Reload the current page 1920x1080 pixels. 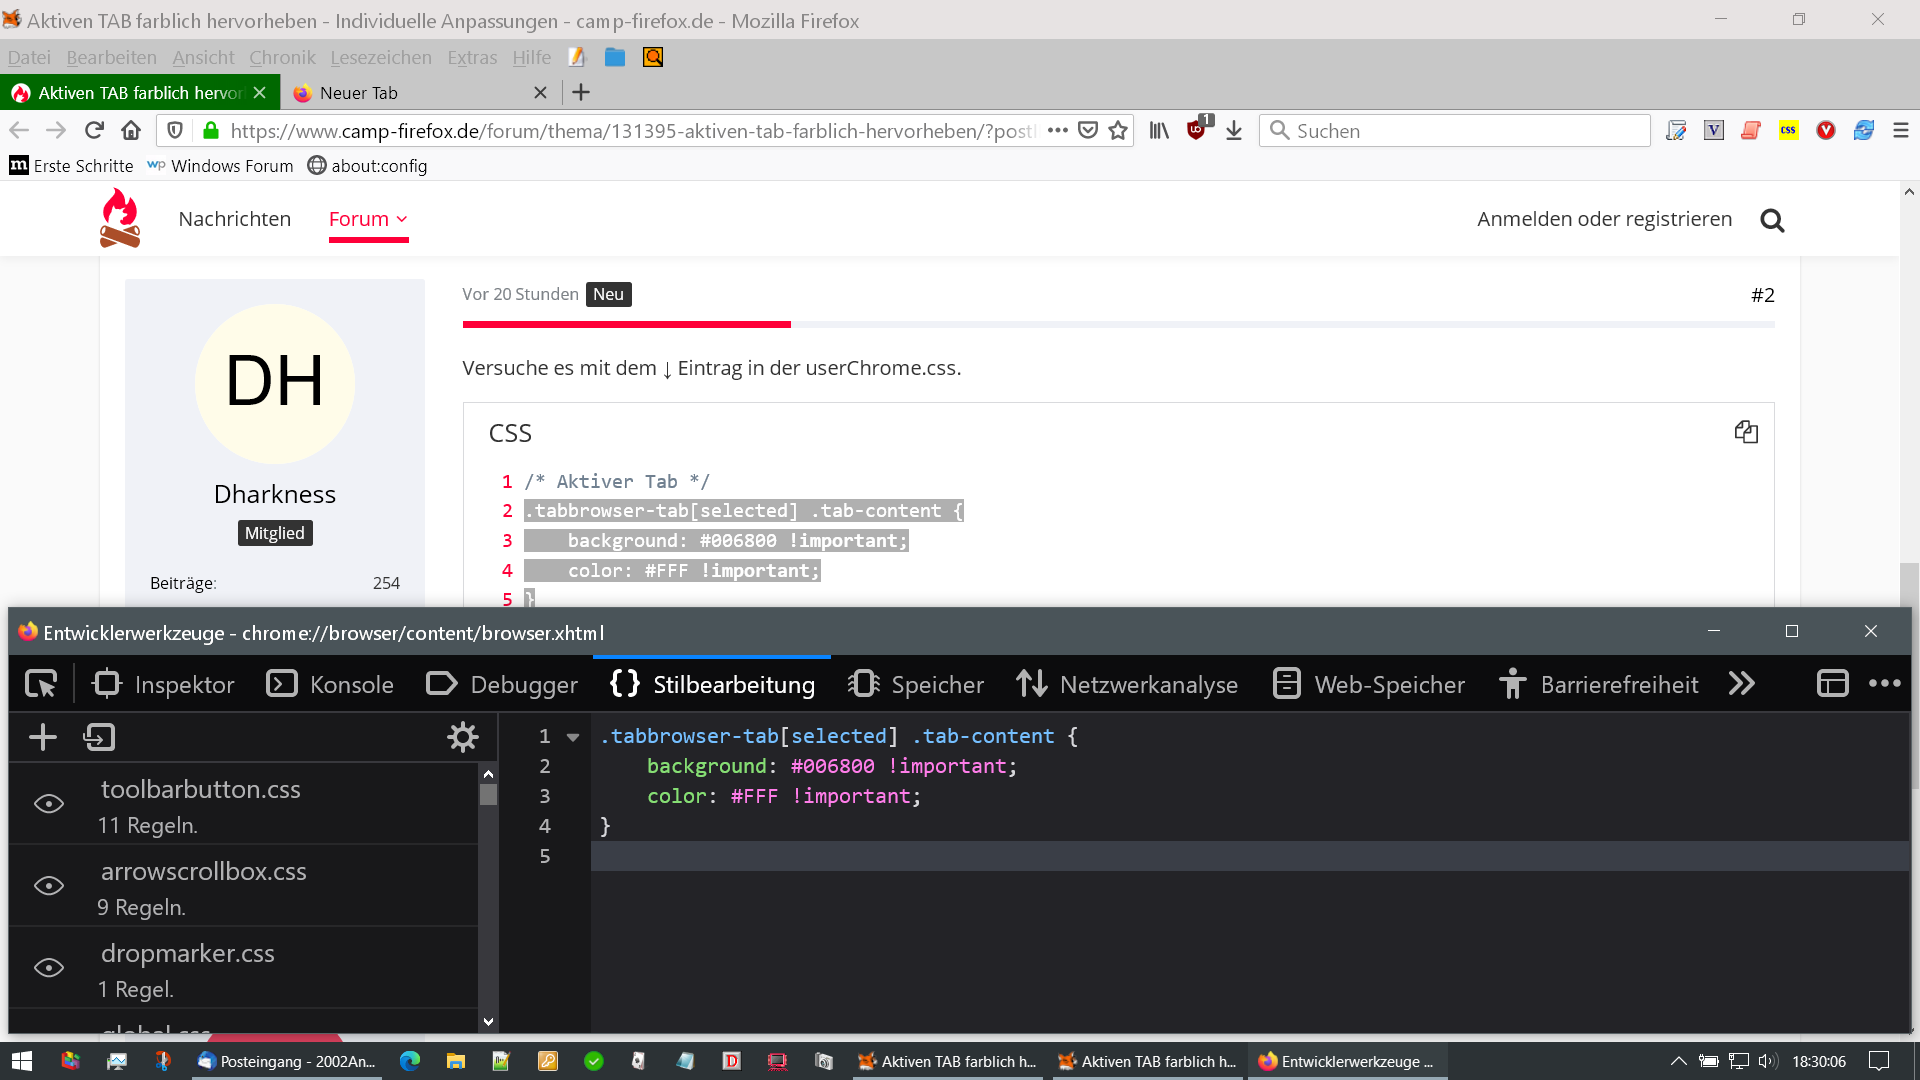point(94,130)
